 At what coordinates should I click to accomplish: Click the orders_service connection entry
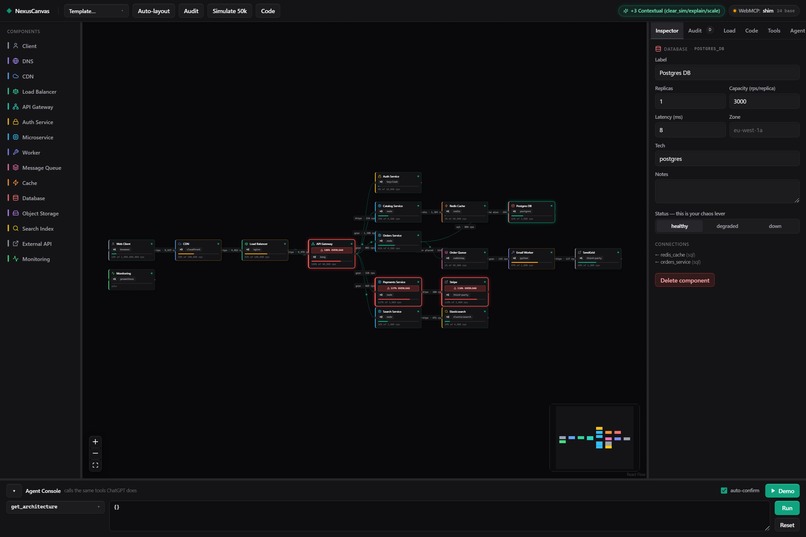pos(677,262)
